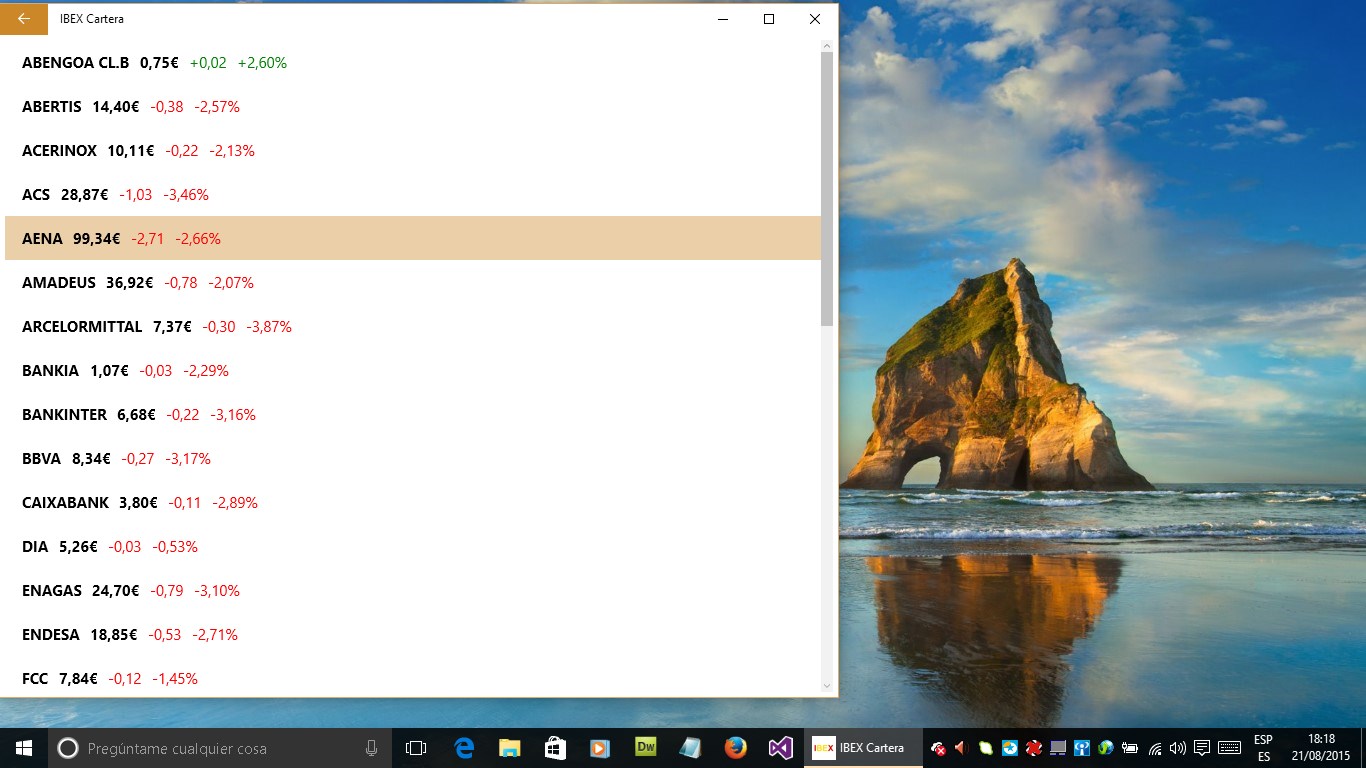This screenshot has width=1366, height=768.
Task: Activate the Cortana microphone icon
Action: pyautogui.click(x=372, y=748)
